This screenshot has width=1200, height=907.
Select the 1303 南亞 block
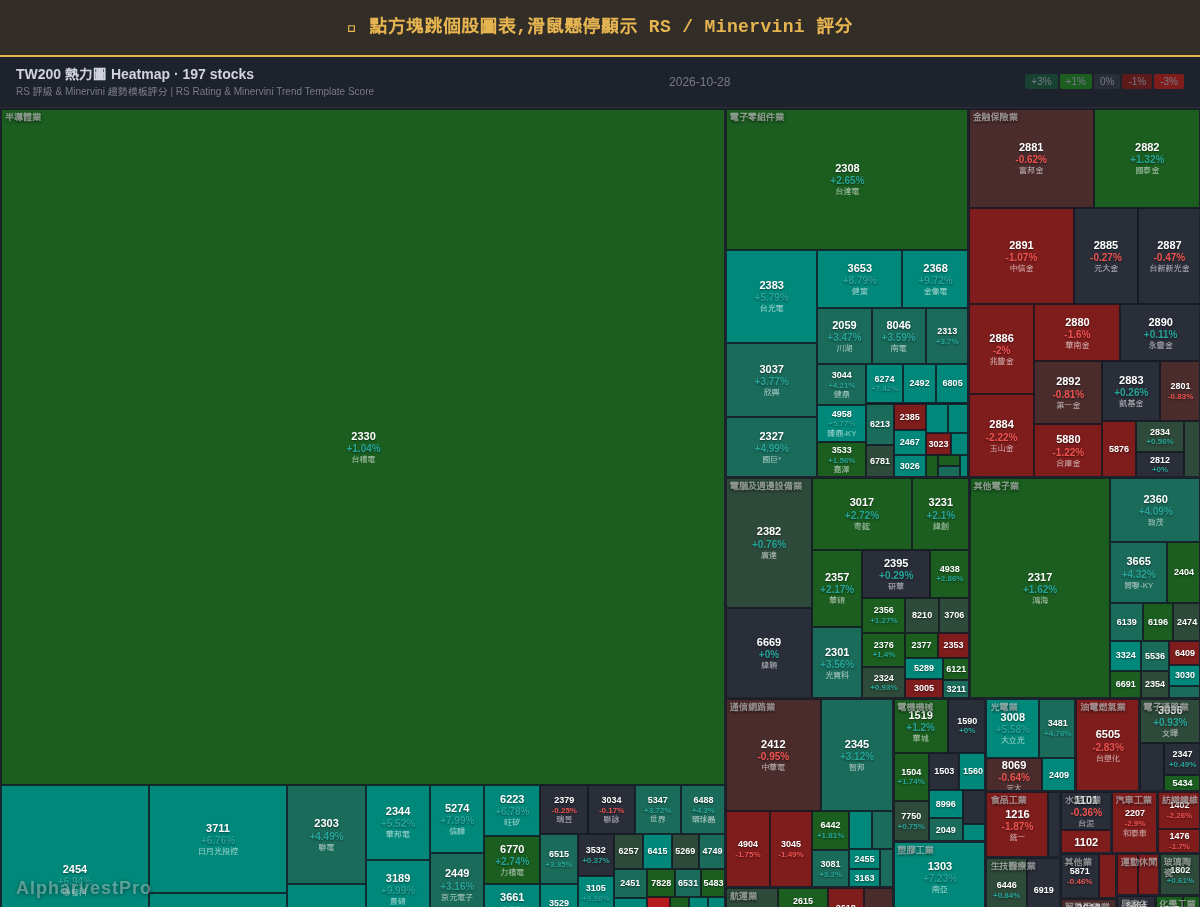[x=939, y=876]
